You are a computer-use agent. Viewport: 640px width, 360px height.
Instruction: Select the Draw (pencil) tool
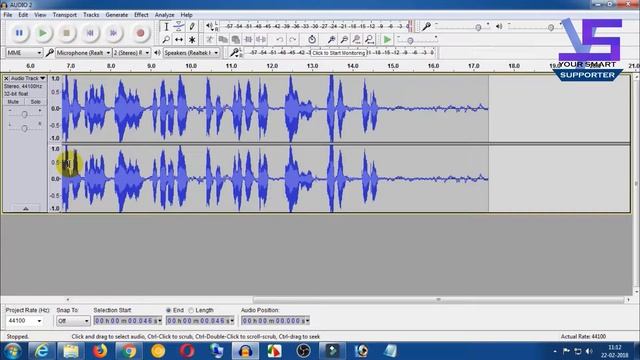(192, 27)
